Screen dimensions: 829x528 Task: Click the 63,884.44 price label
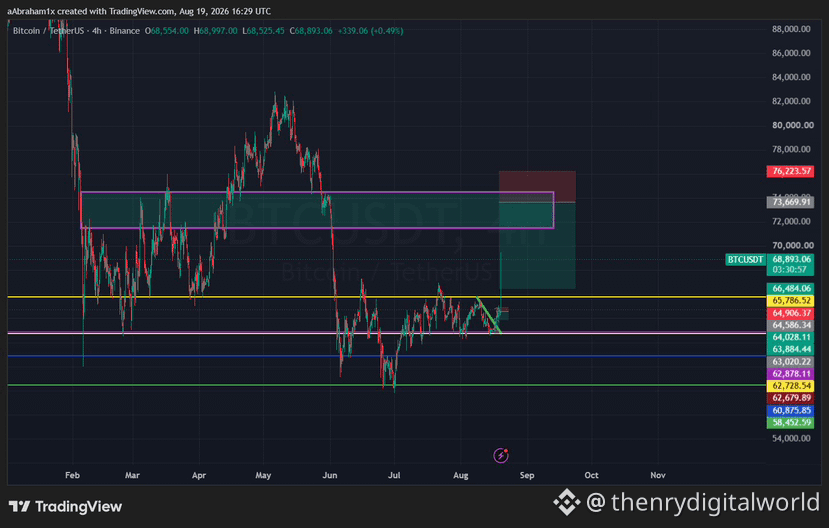790,349
